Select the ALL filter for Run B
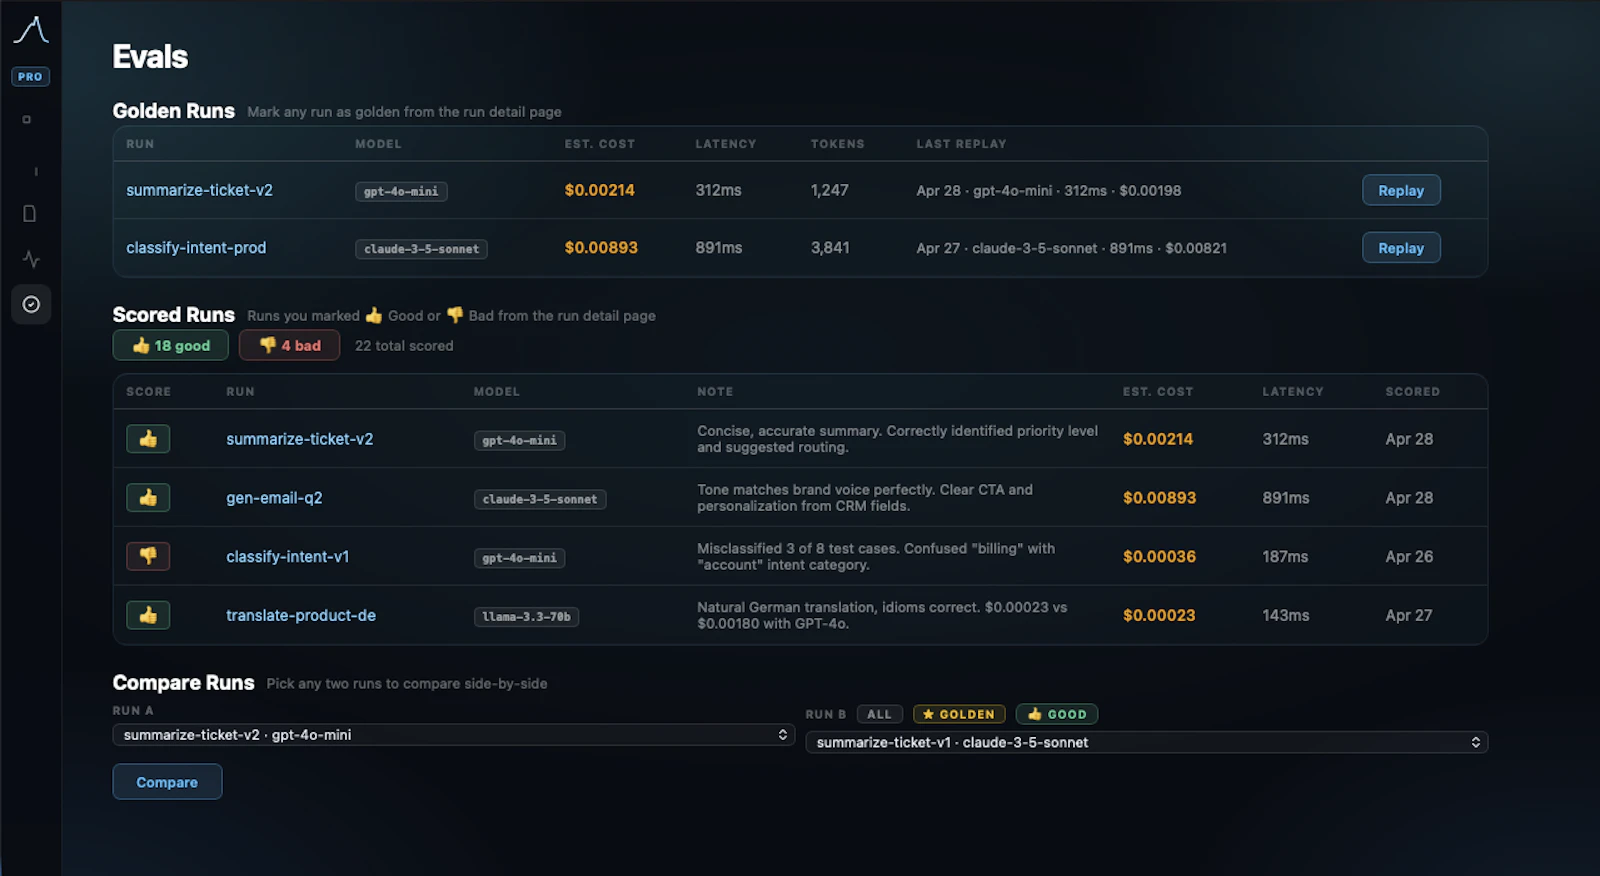 pos(880,714)
